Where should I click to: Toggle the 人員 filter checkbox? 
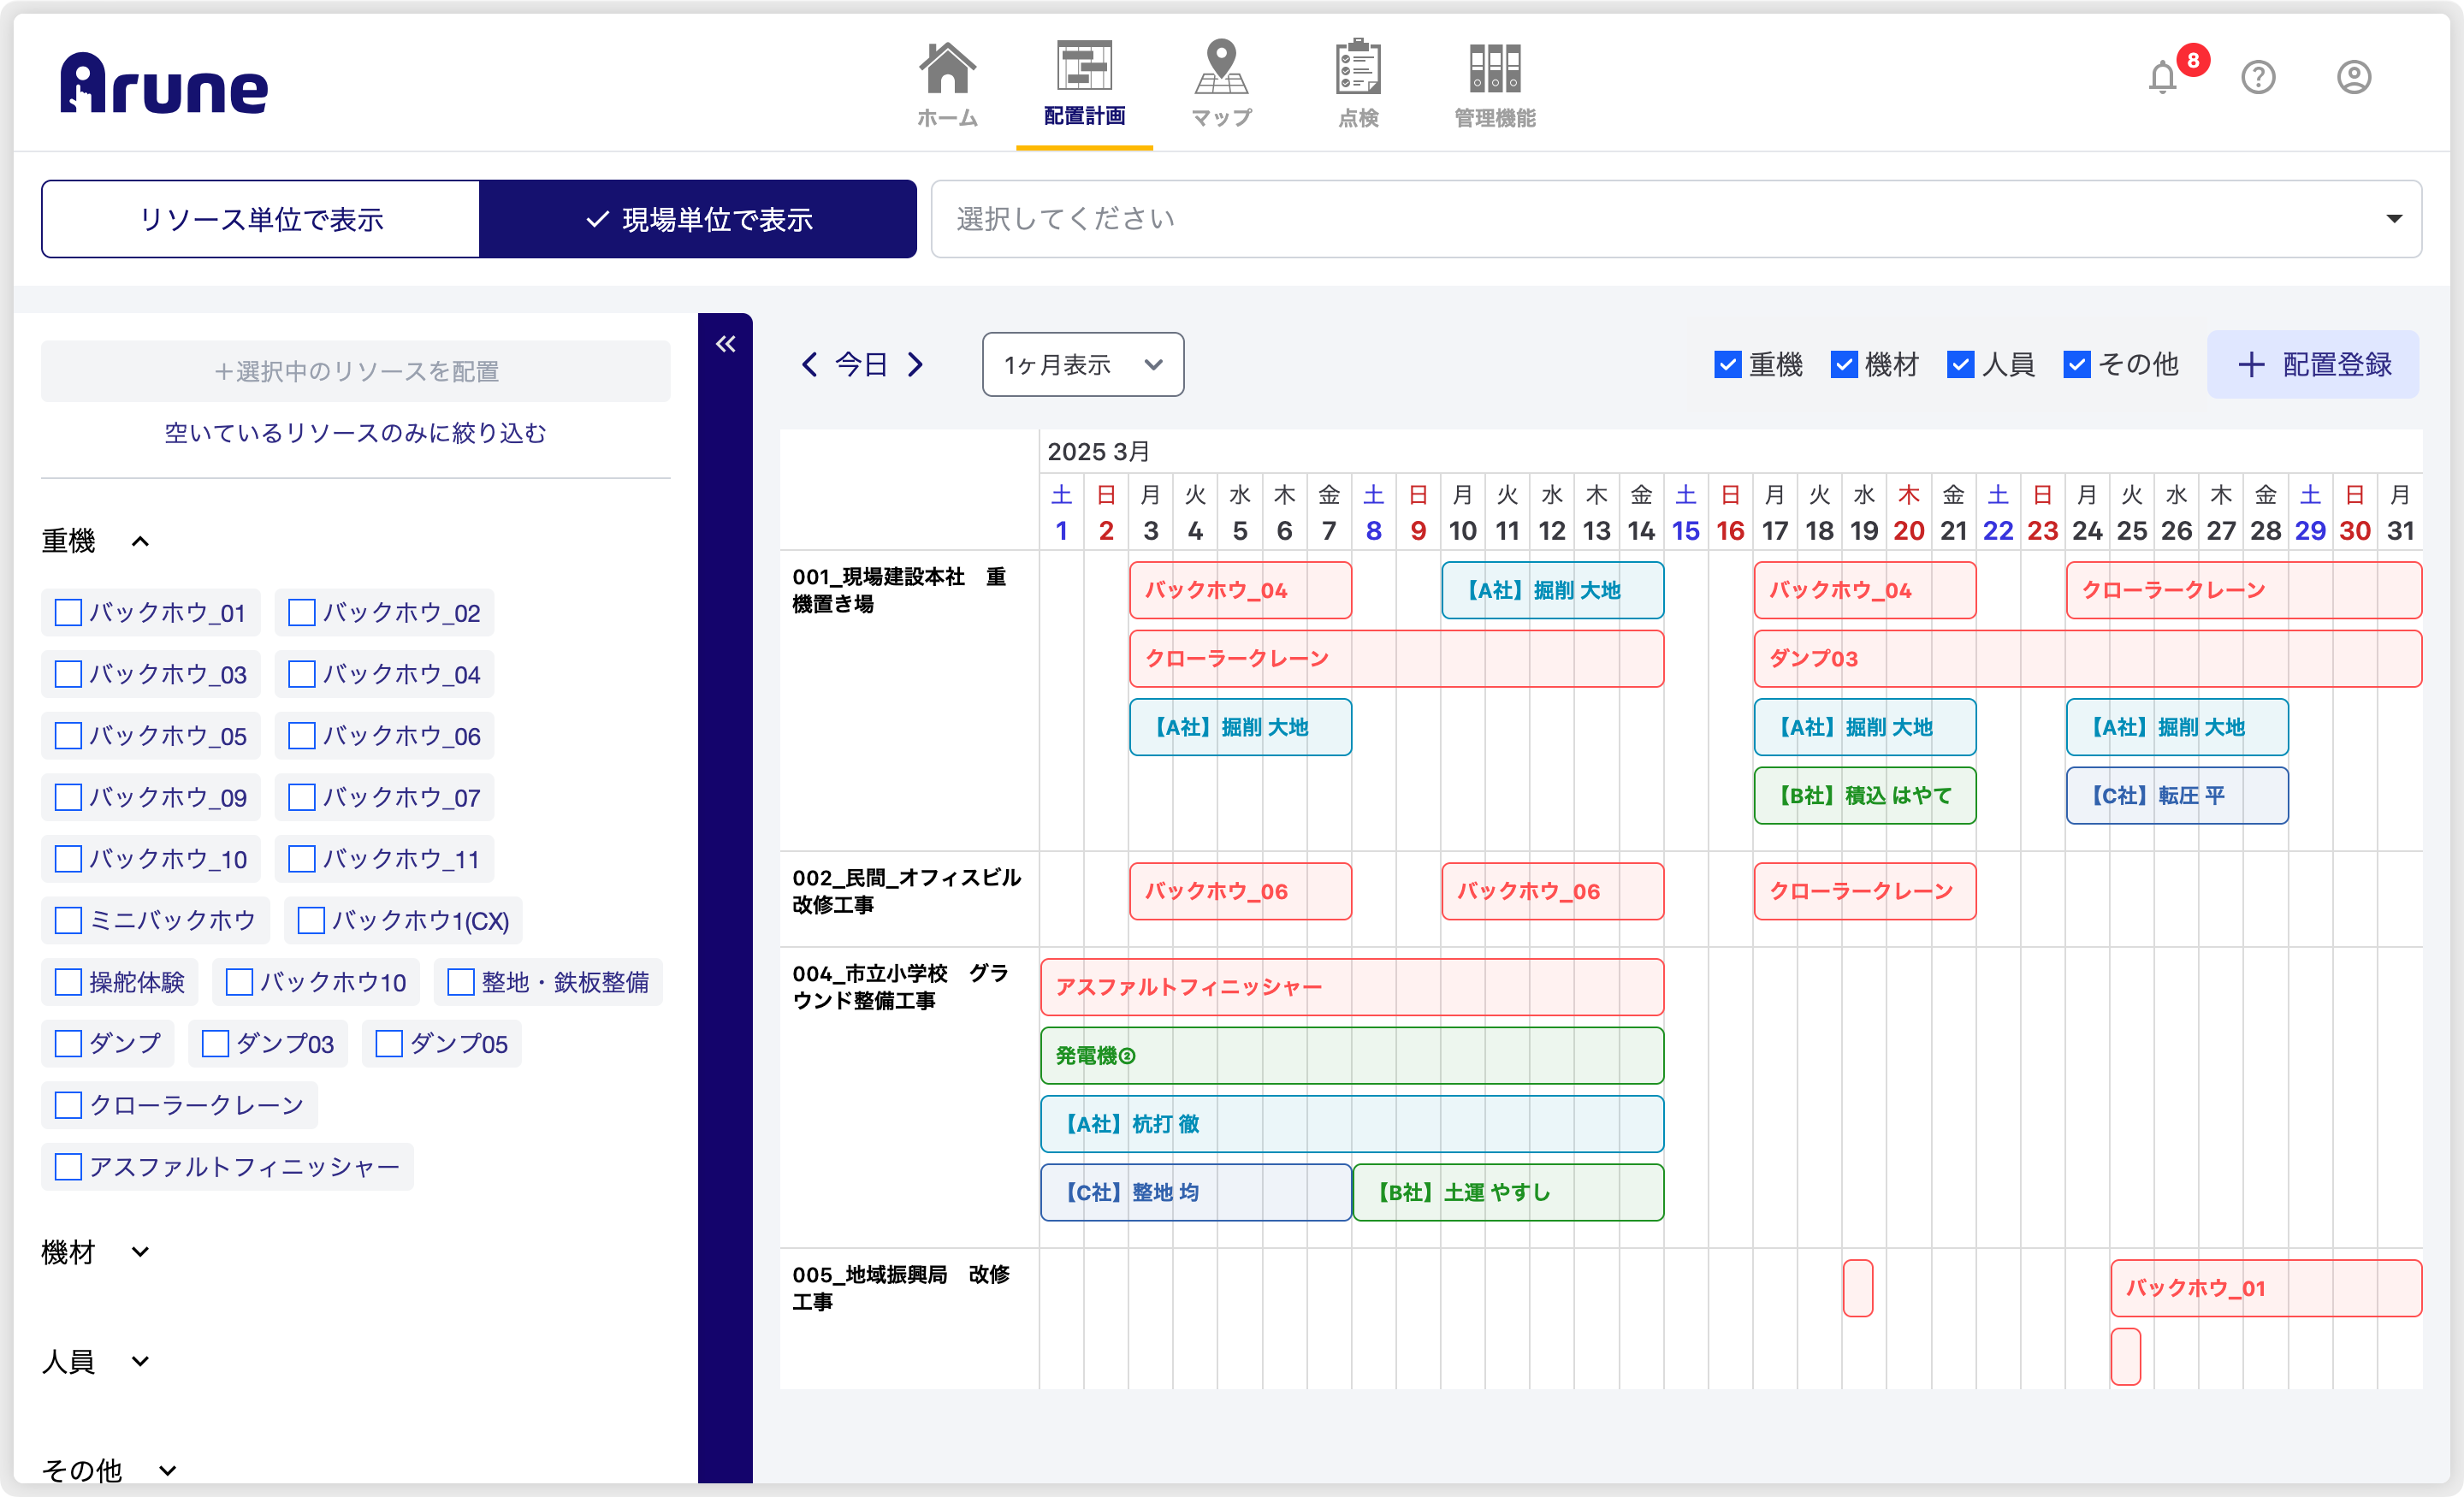pyautogui.click(x=1960, y=365)
